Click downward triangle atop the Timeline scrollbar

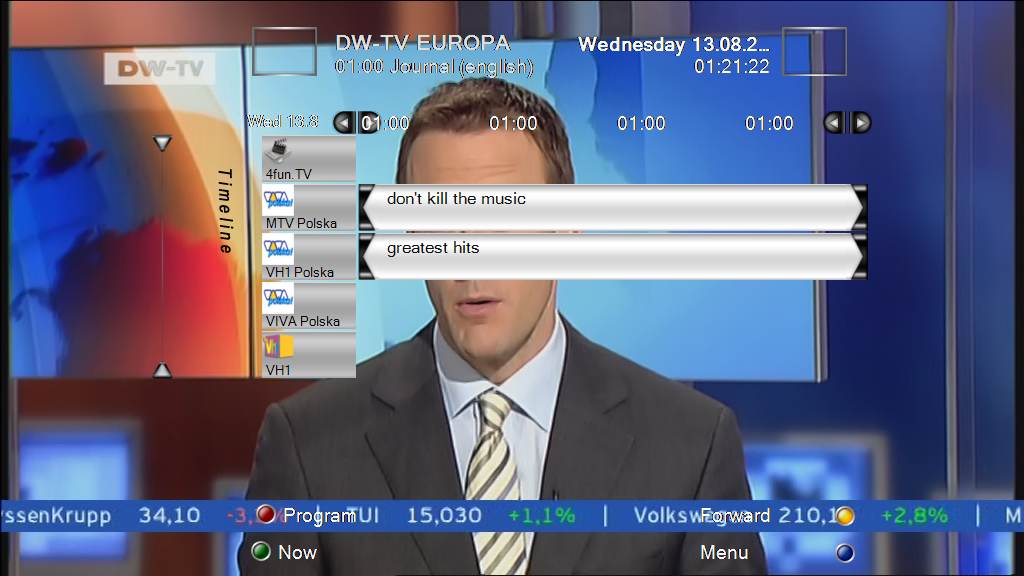click(162, 144)
